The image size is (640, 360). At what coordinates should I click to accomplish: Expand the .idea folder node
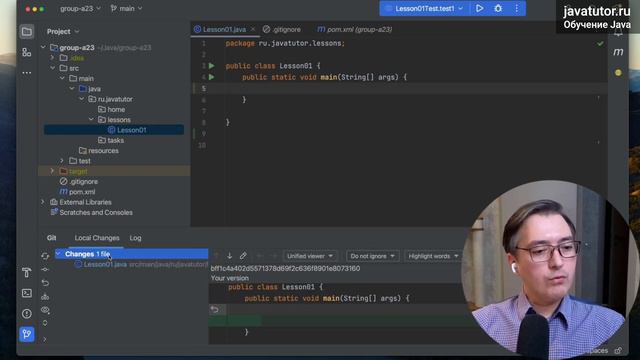pyautogui.click(x=53, y=58)
